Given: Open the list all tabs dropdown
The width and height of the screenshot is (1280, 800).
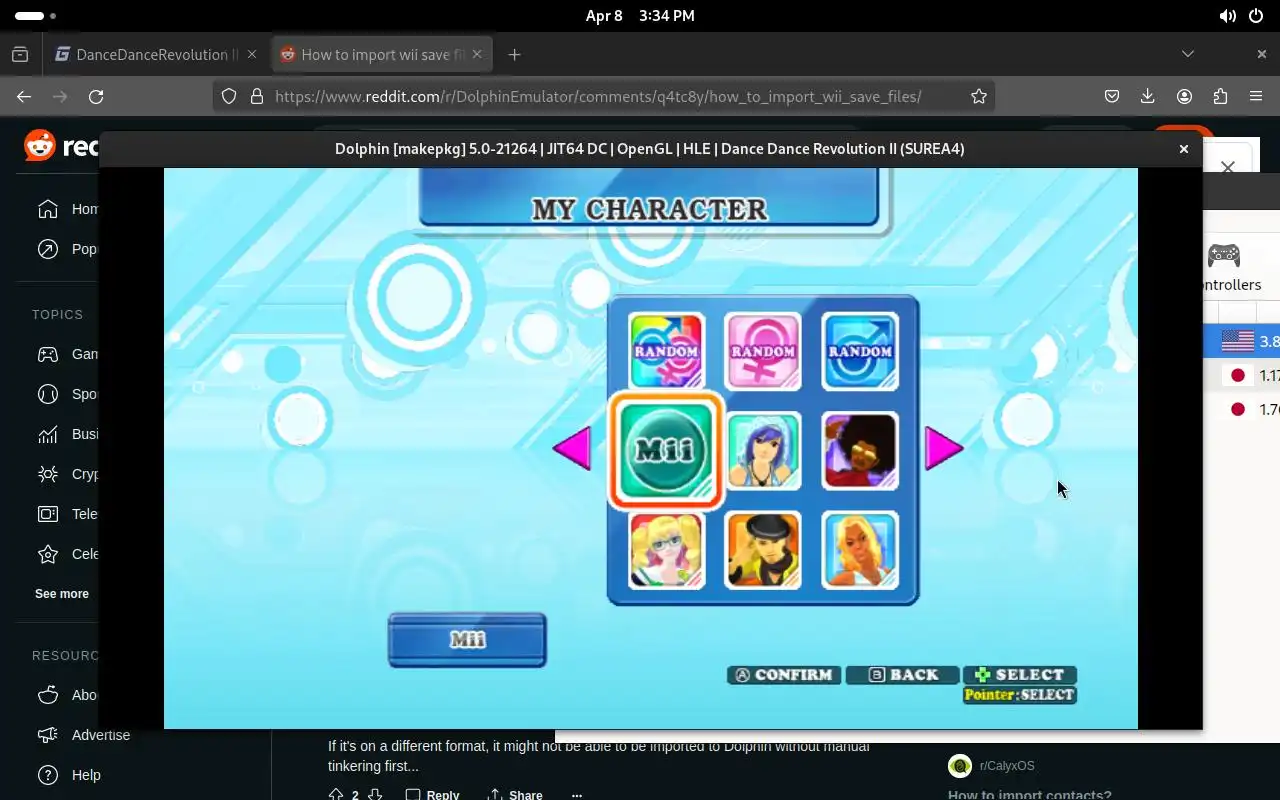Looking at the screenshot, I should click(x=1188, y=54).
